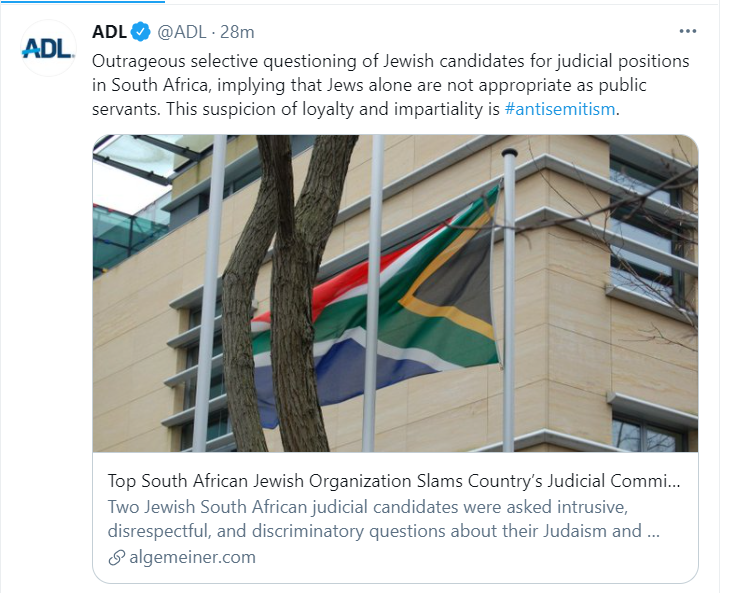
Task: Click the words South Africa in the tweet
Action: (159, 85)
